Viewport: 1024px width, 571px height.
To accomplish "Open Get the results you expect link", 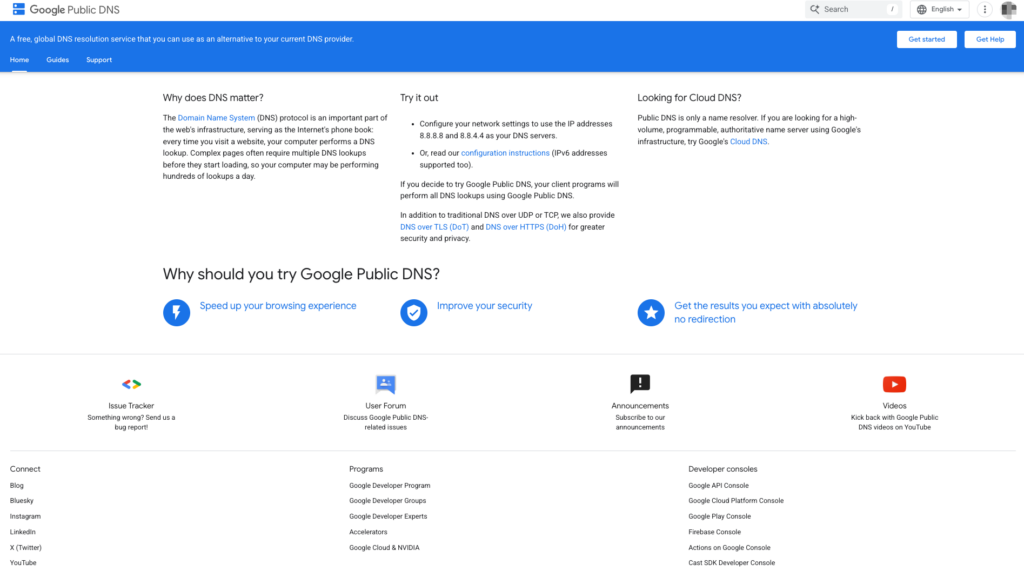I will click(765, 312).
